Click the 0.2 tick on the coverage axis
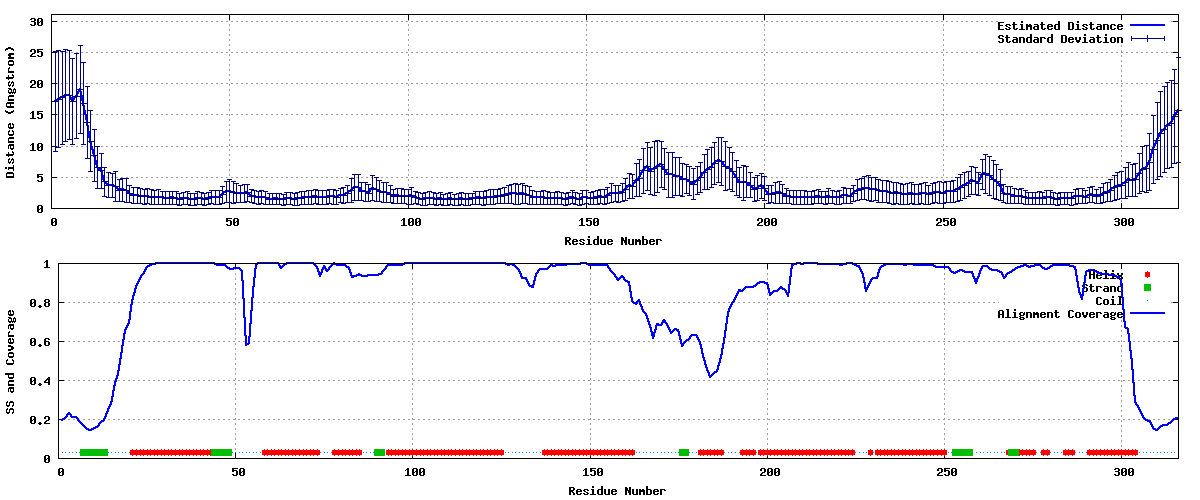 [40, 420]
